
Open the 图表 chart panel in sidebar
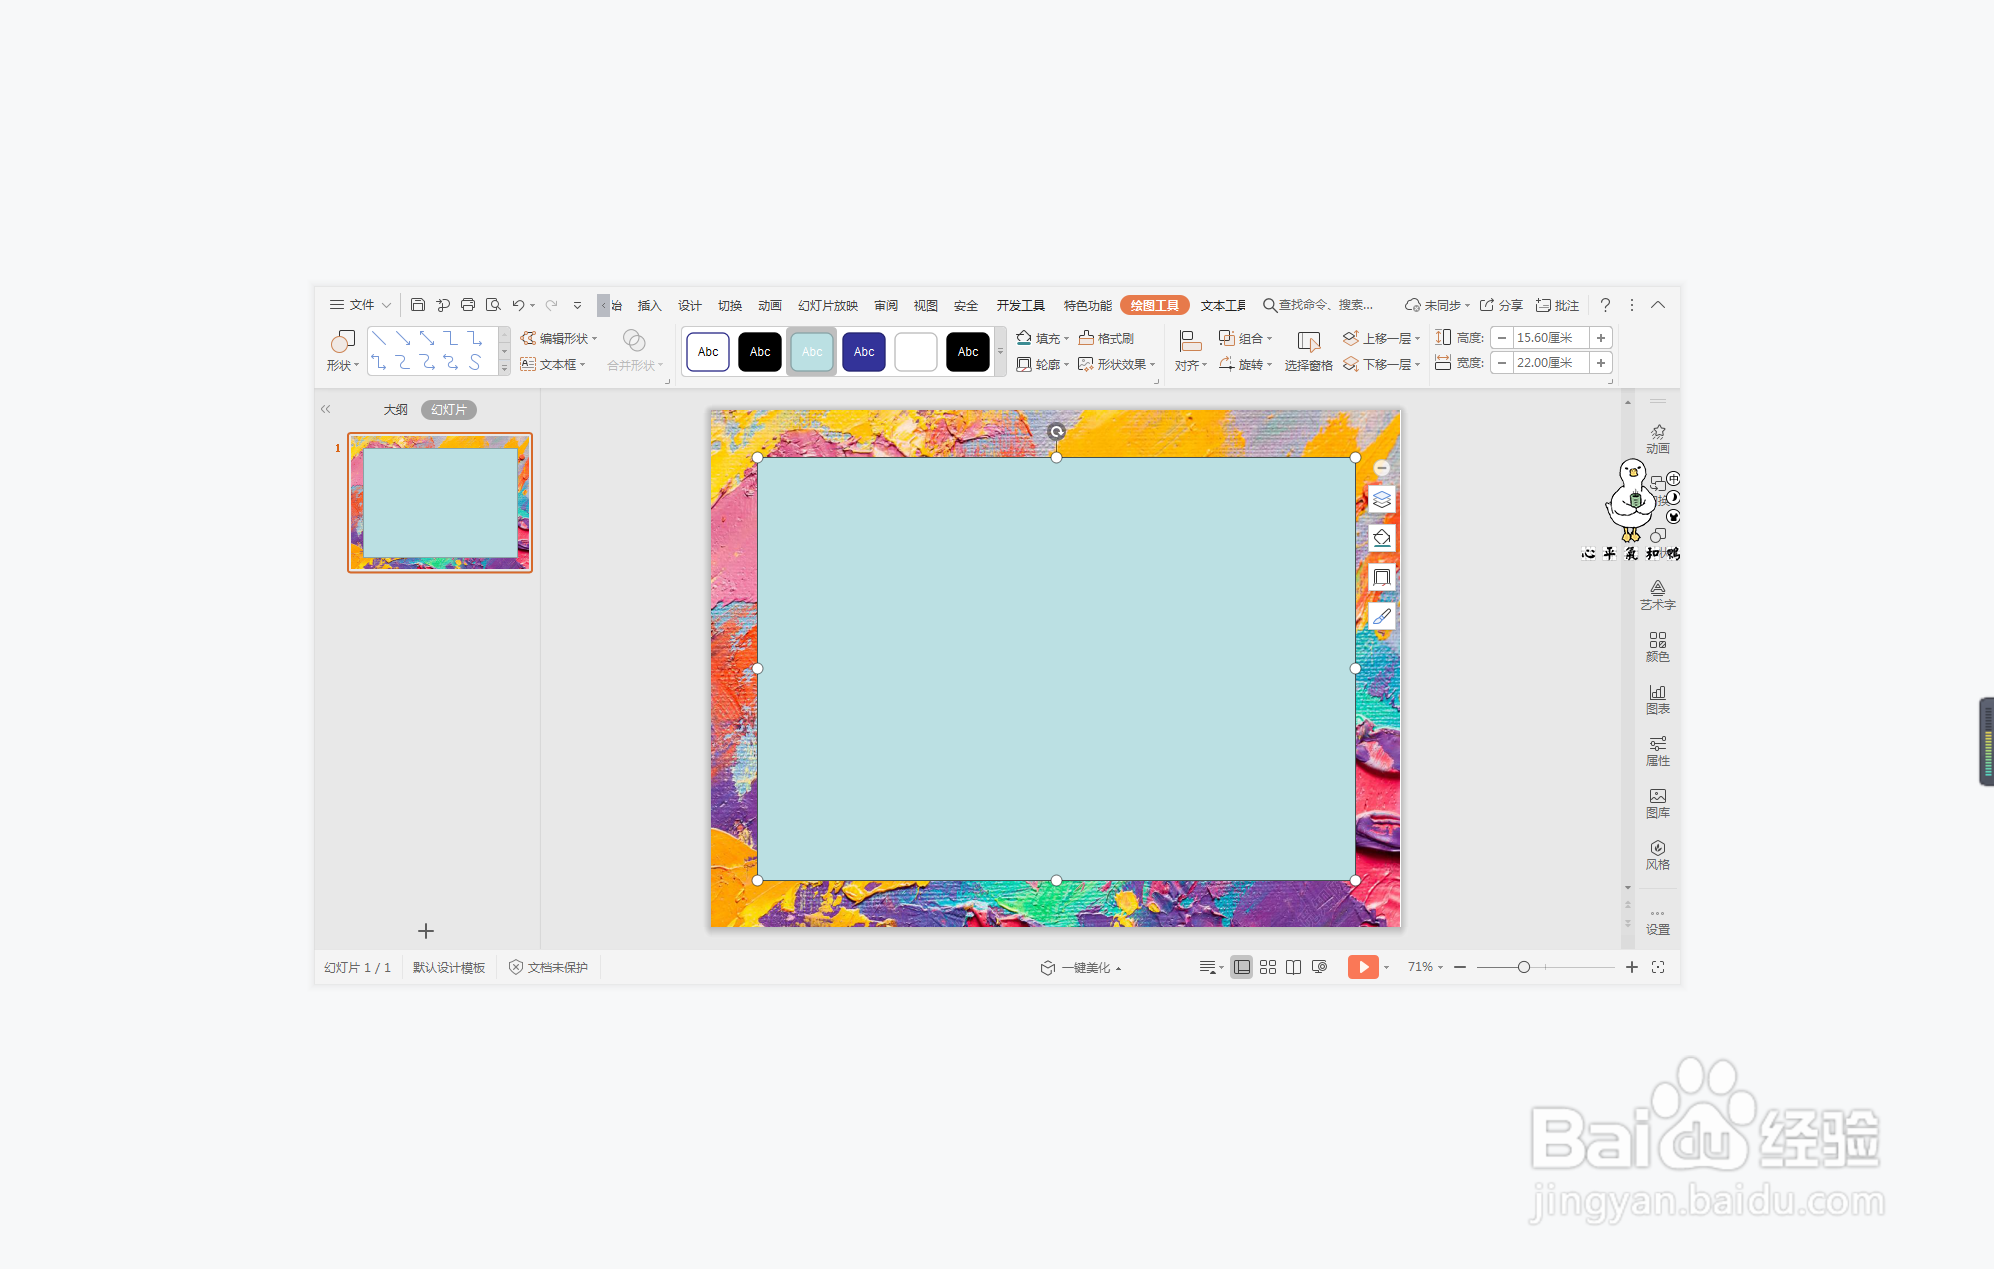tap(1657, 698)
